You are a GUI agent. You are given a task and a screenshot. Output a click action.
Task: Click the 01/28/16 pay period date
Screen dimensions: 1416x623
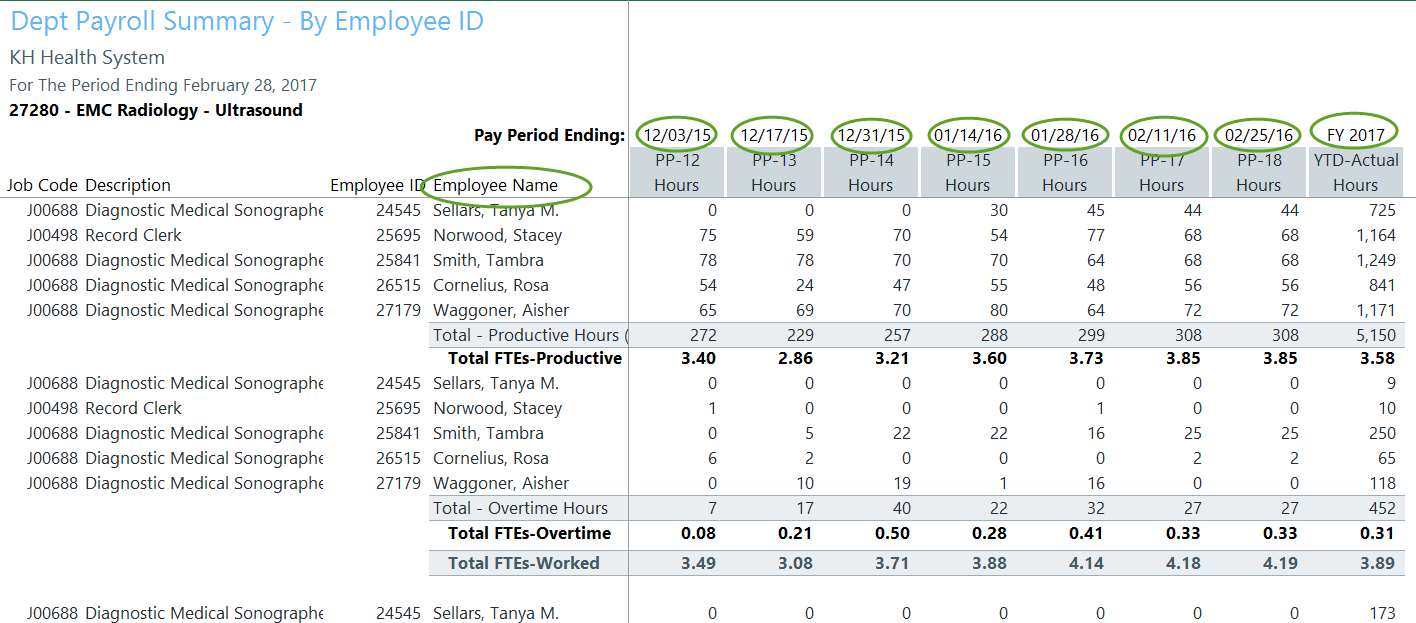pos(1064,135)
